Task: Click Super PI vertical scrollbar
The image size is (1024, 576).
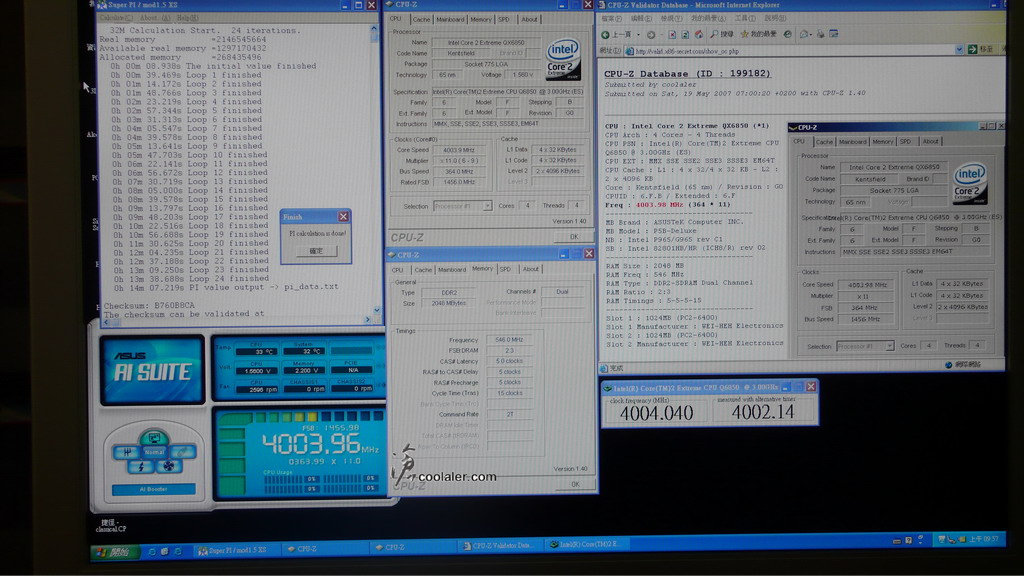Action: coord(374,170)
